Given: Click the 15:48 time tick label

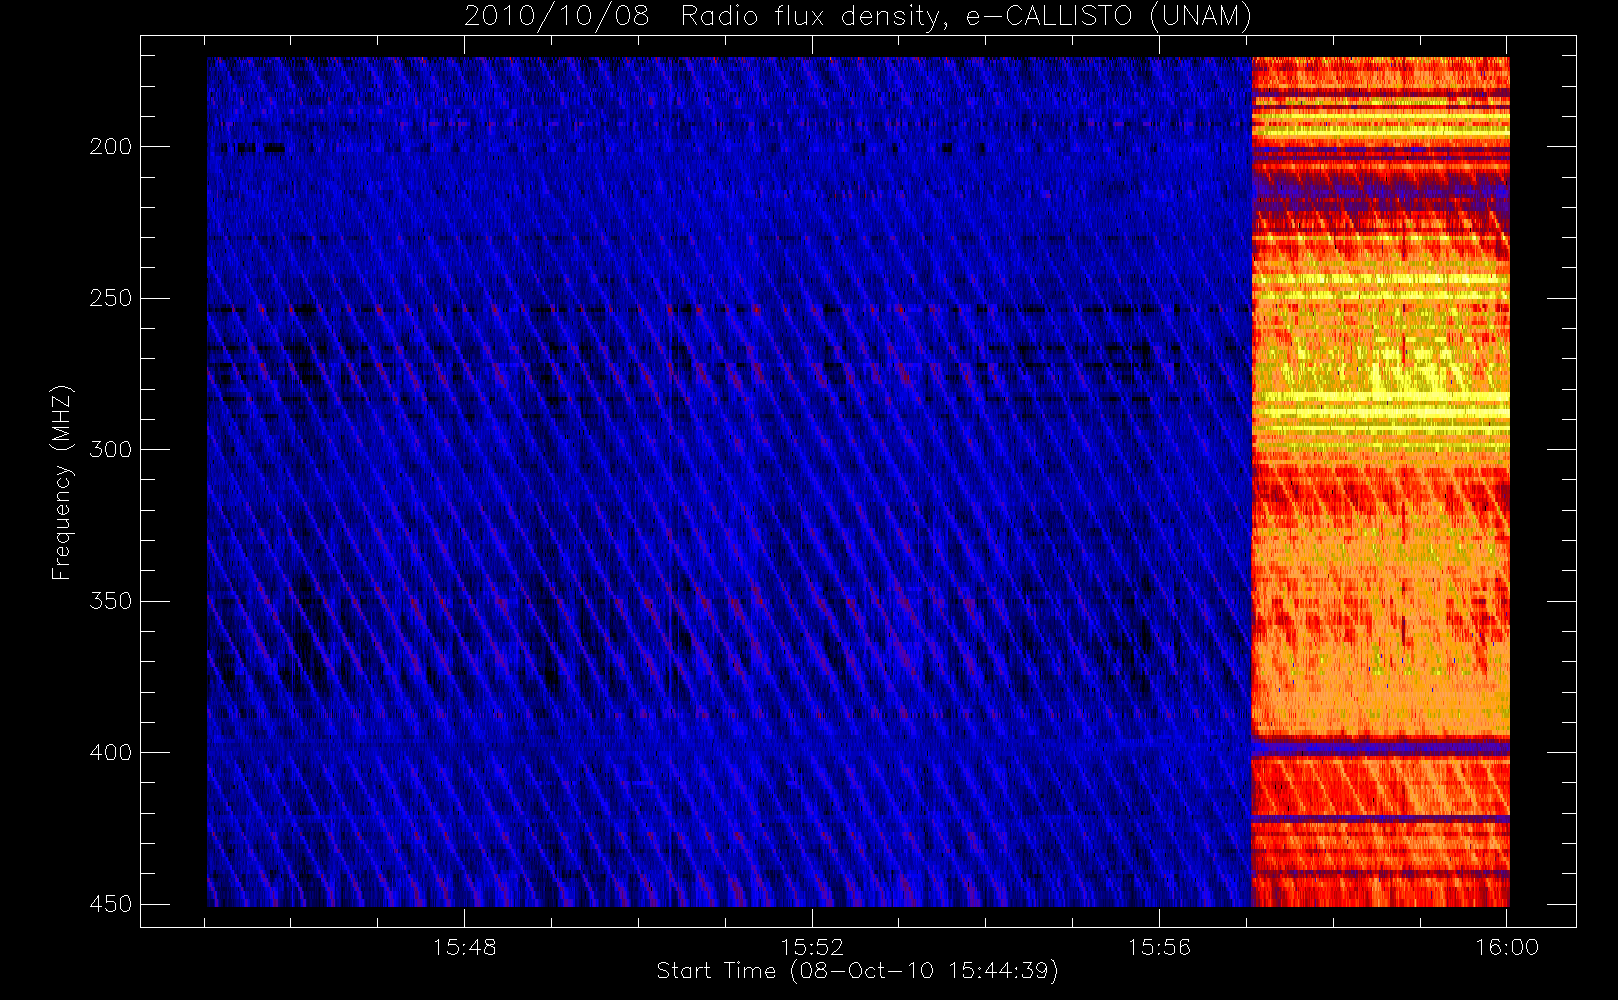Looking at the screenshot, I should (x=465, y=947).
